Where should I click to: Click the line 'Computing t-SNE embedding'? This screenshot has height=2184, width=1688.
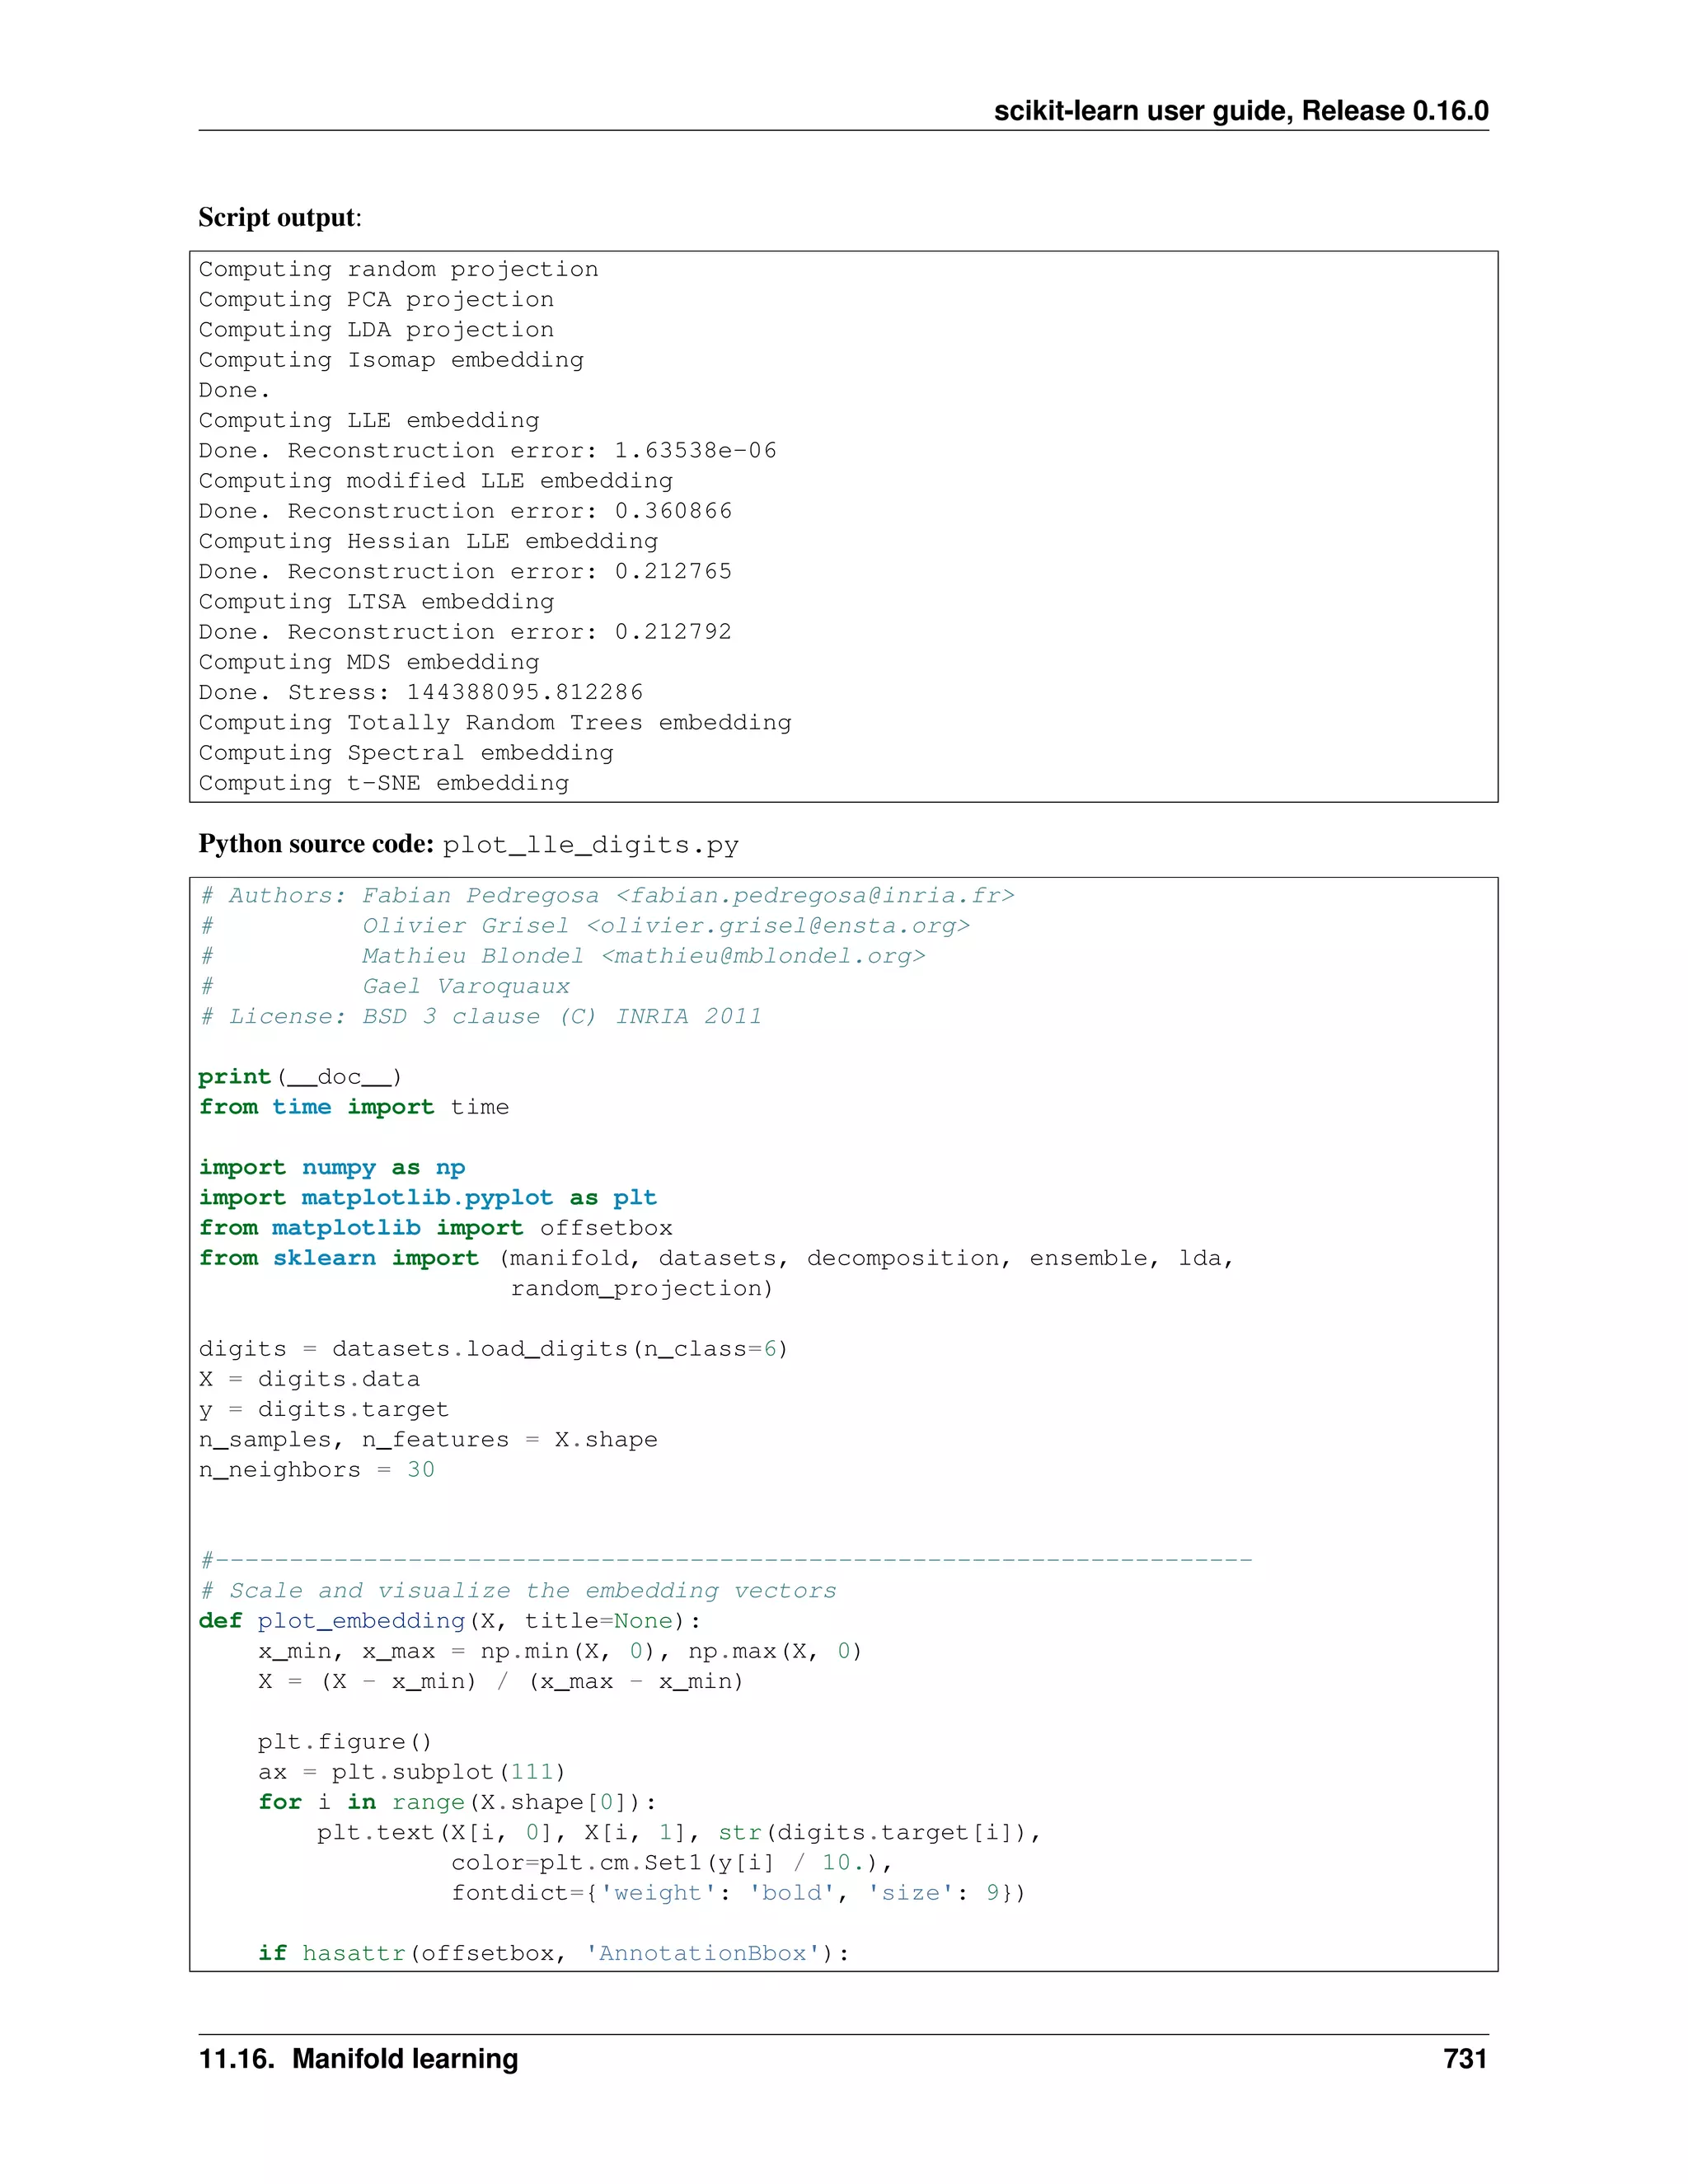pyautogui.click(x=384, y=783)
